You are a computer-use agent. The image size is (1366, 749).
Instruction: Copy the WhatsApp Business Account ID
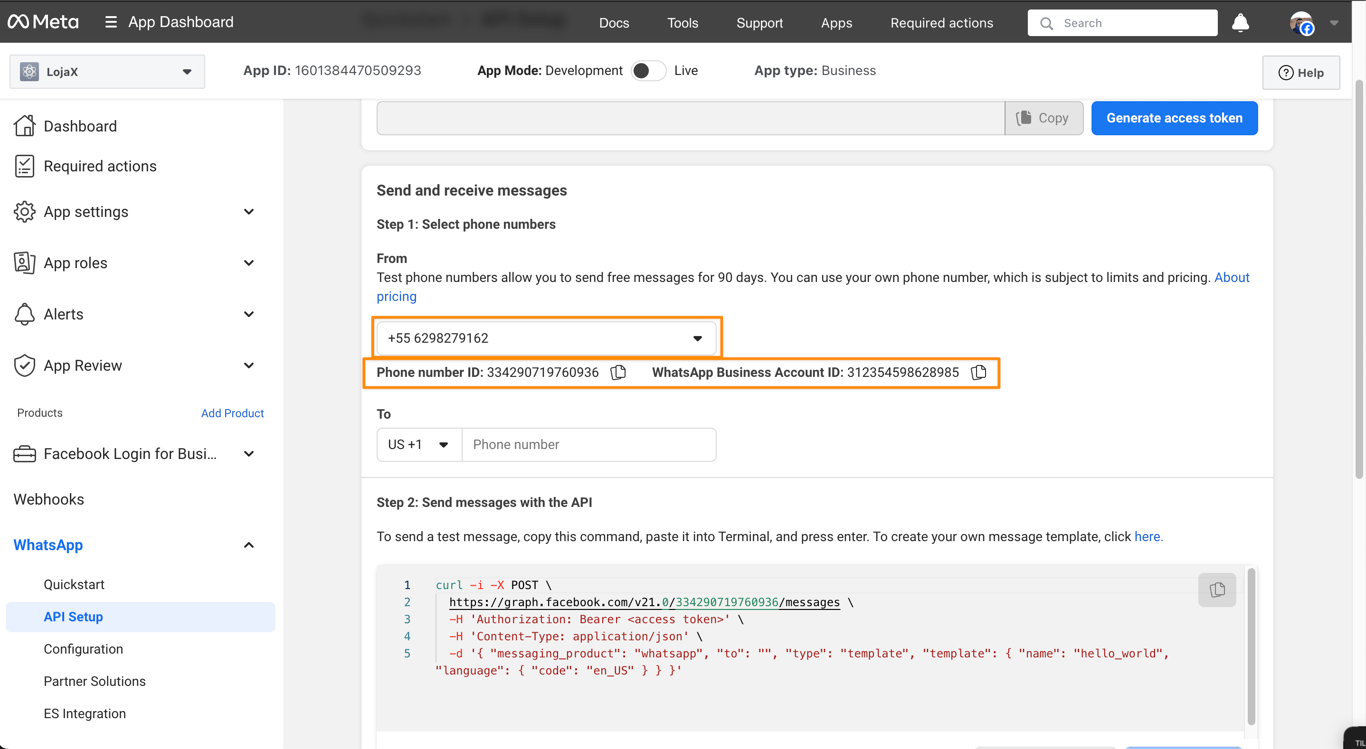tap(978, 373)
